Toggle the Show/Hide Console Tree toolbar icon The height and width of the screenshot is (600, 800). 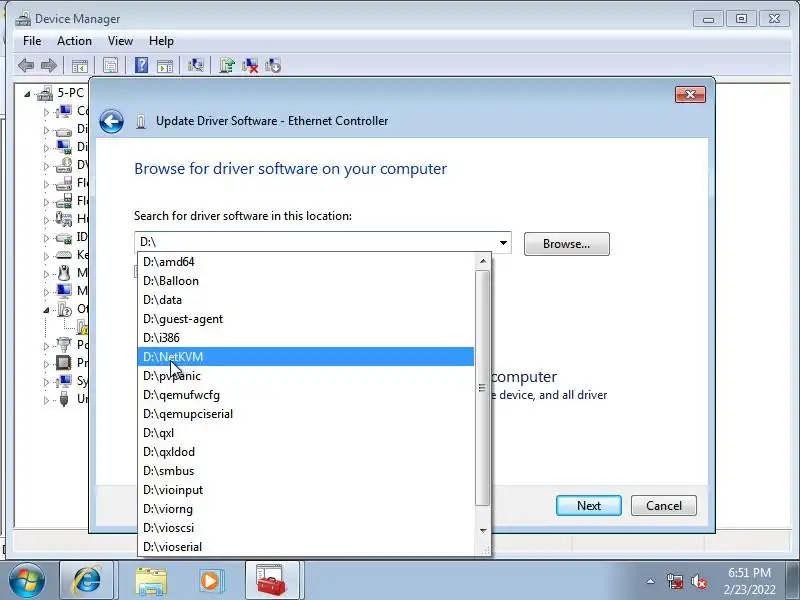pos(80,65)
